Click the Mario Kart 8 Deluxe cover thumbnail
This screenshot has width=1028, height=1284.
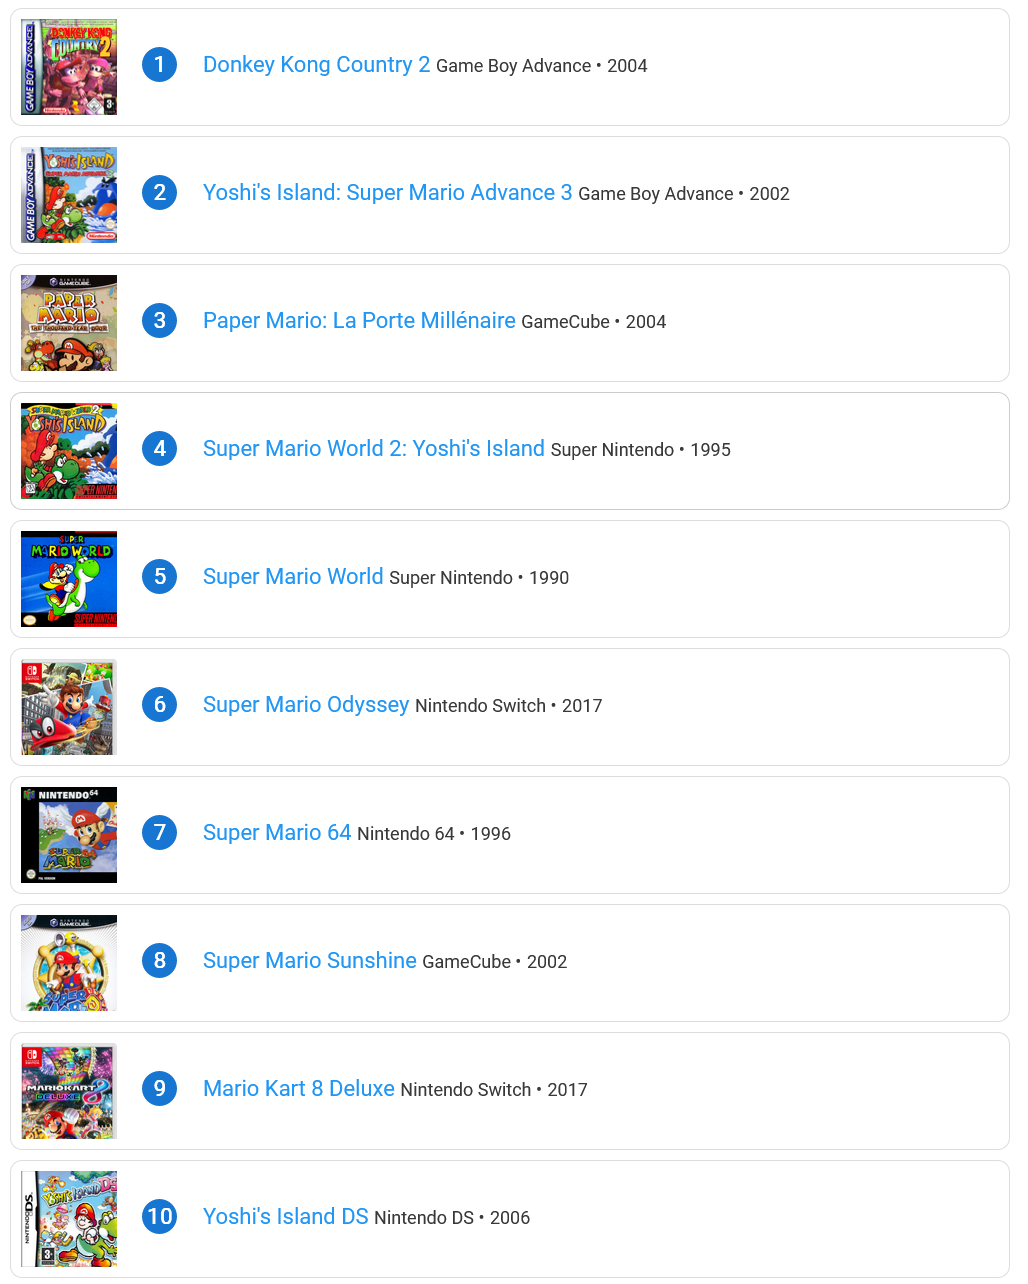tap(69, 1091)
